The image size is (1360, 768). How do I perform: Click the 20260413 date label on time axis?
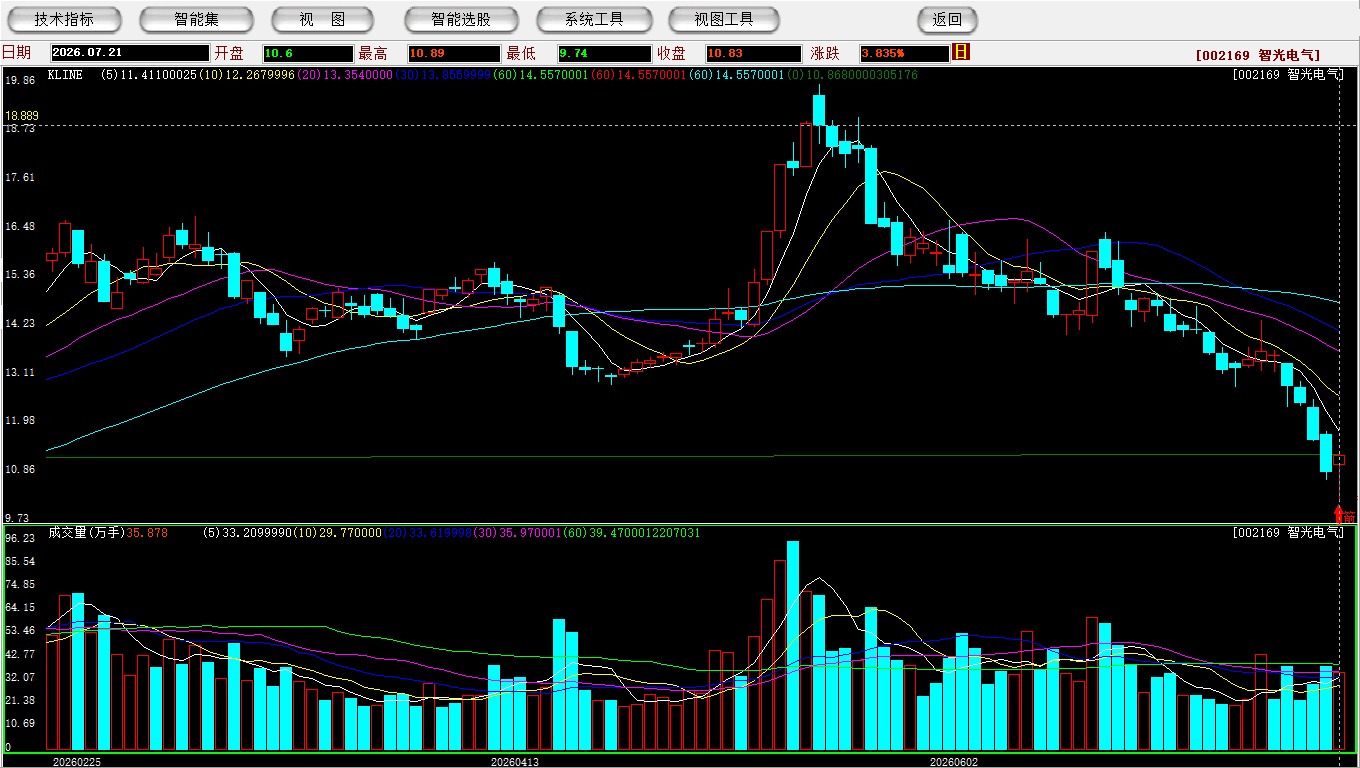click(x=514, y=761)
